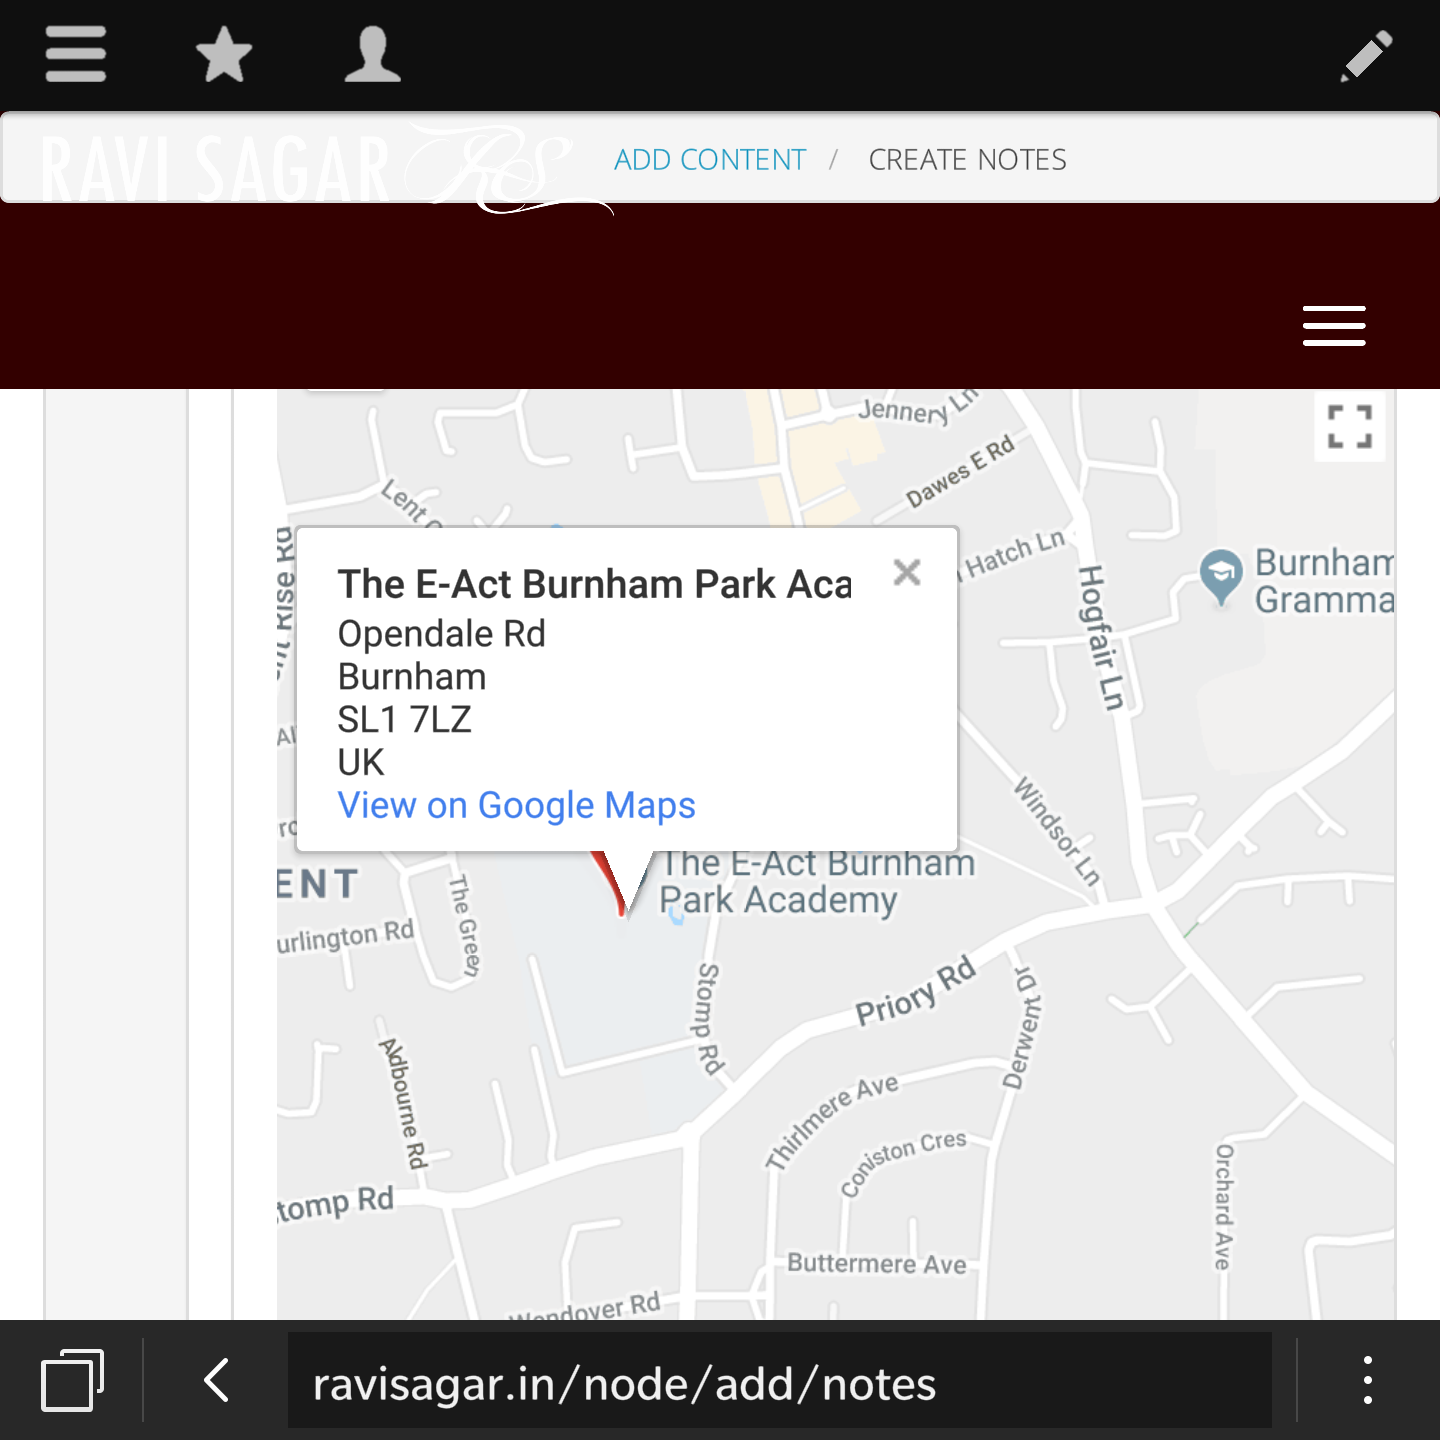
Task: Click The E-Act Burnham Park Academy map label
Action: pyautogui.click(x=815, y=881)
